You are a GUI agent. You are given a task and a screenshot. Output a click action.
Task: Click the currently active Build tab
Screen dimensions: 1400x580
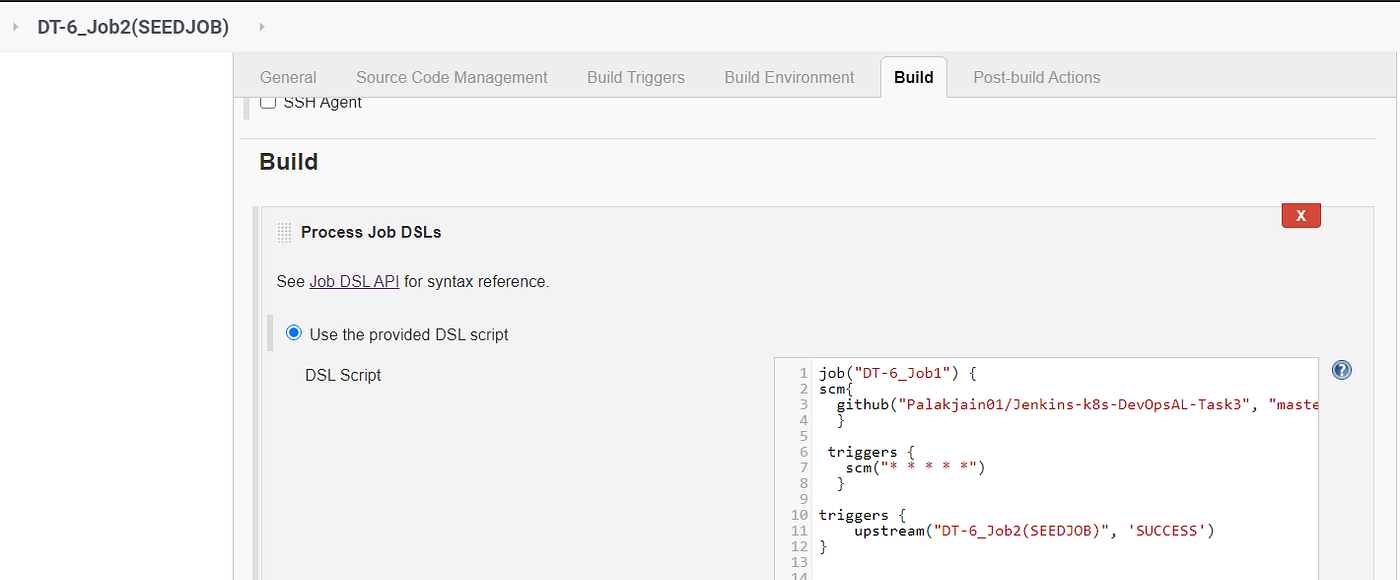[x=913, y=77]
